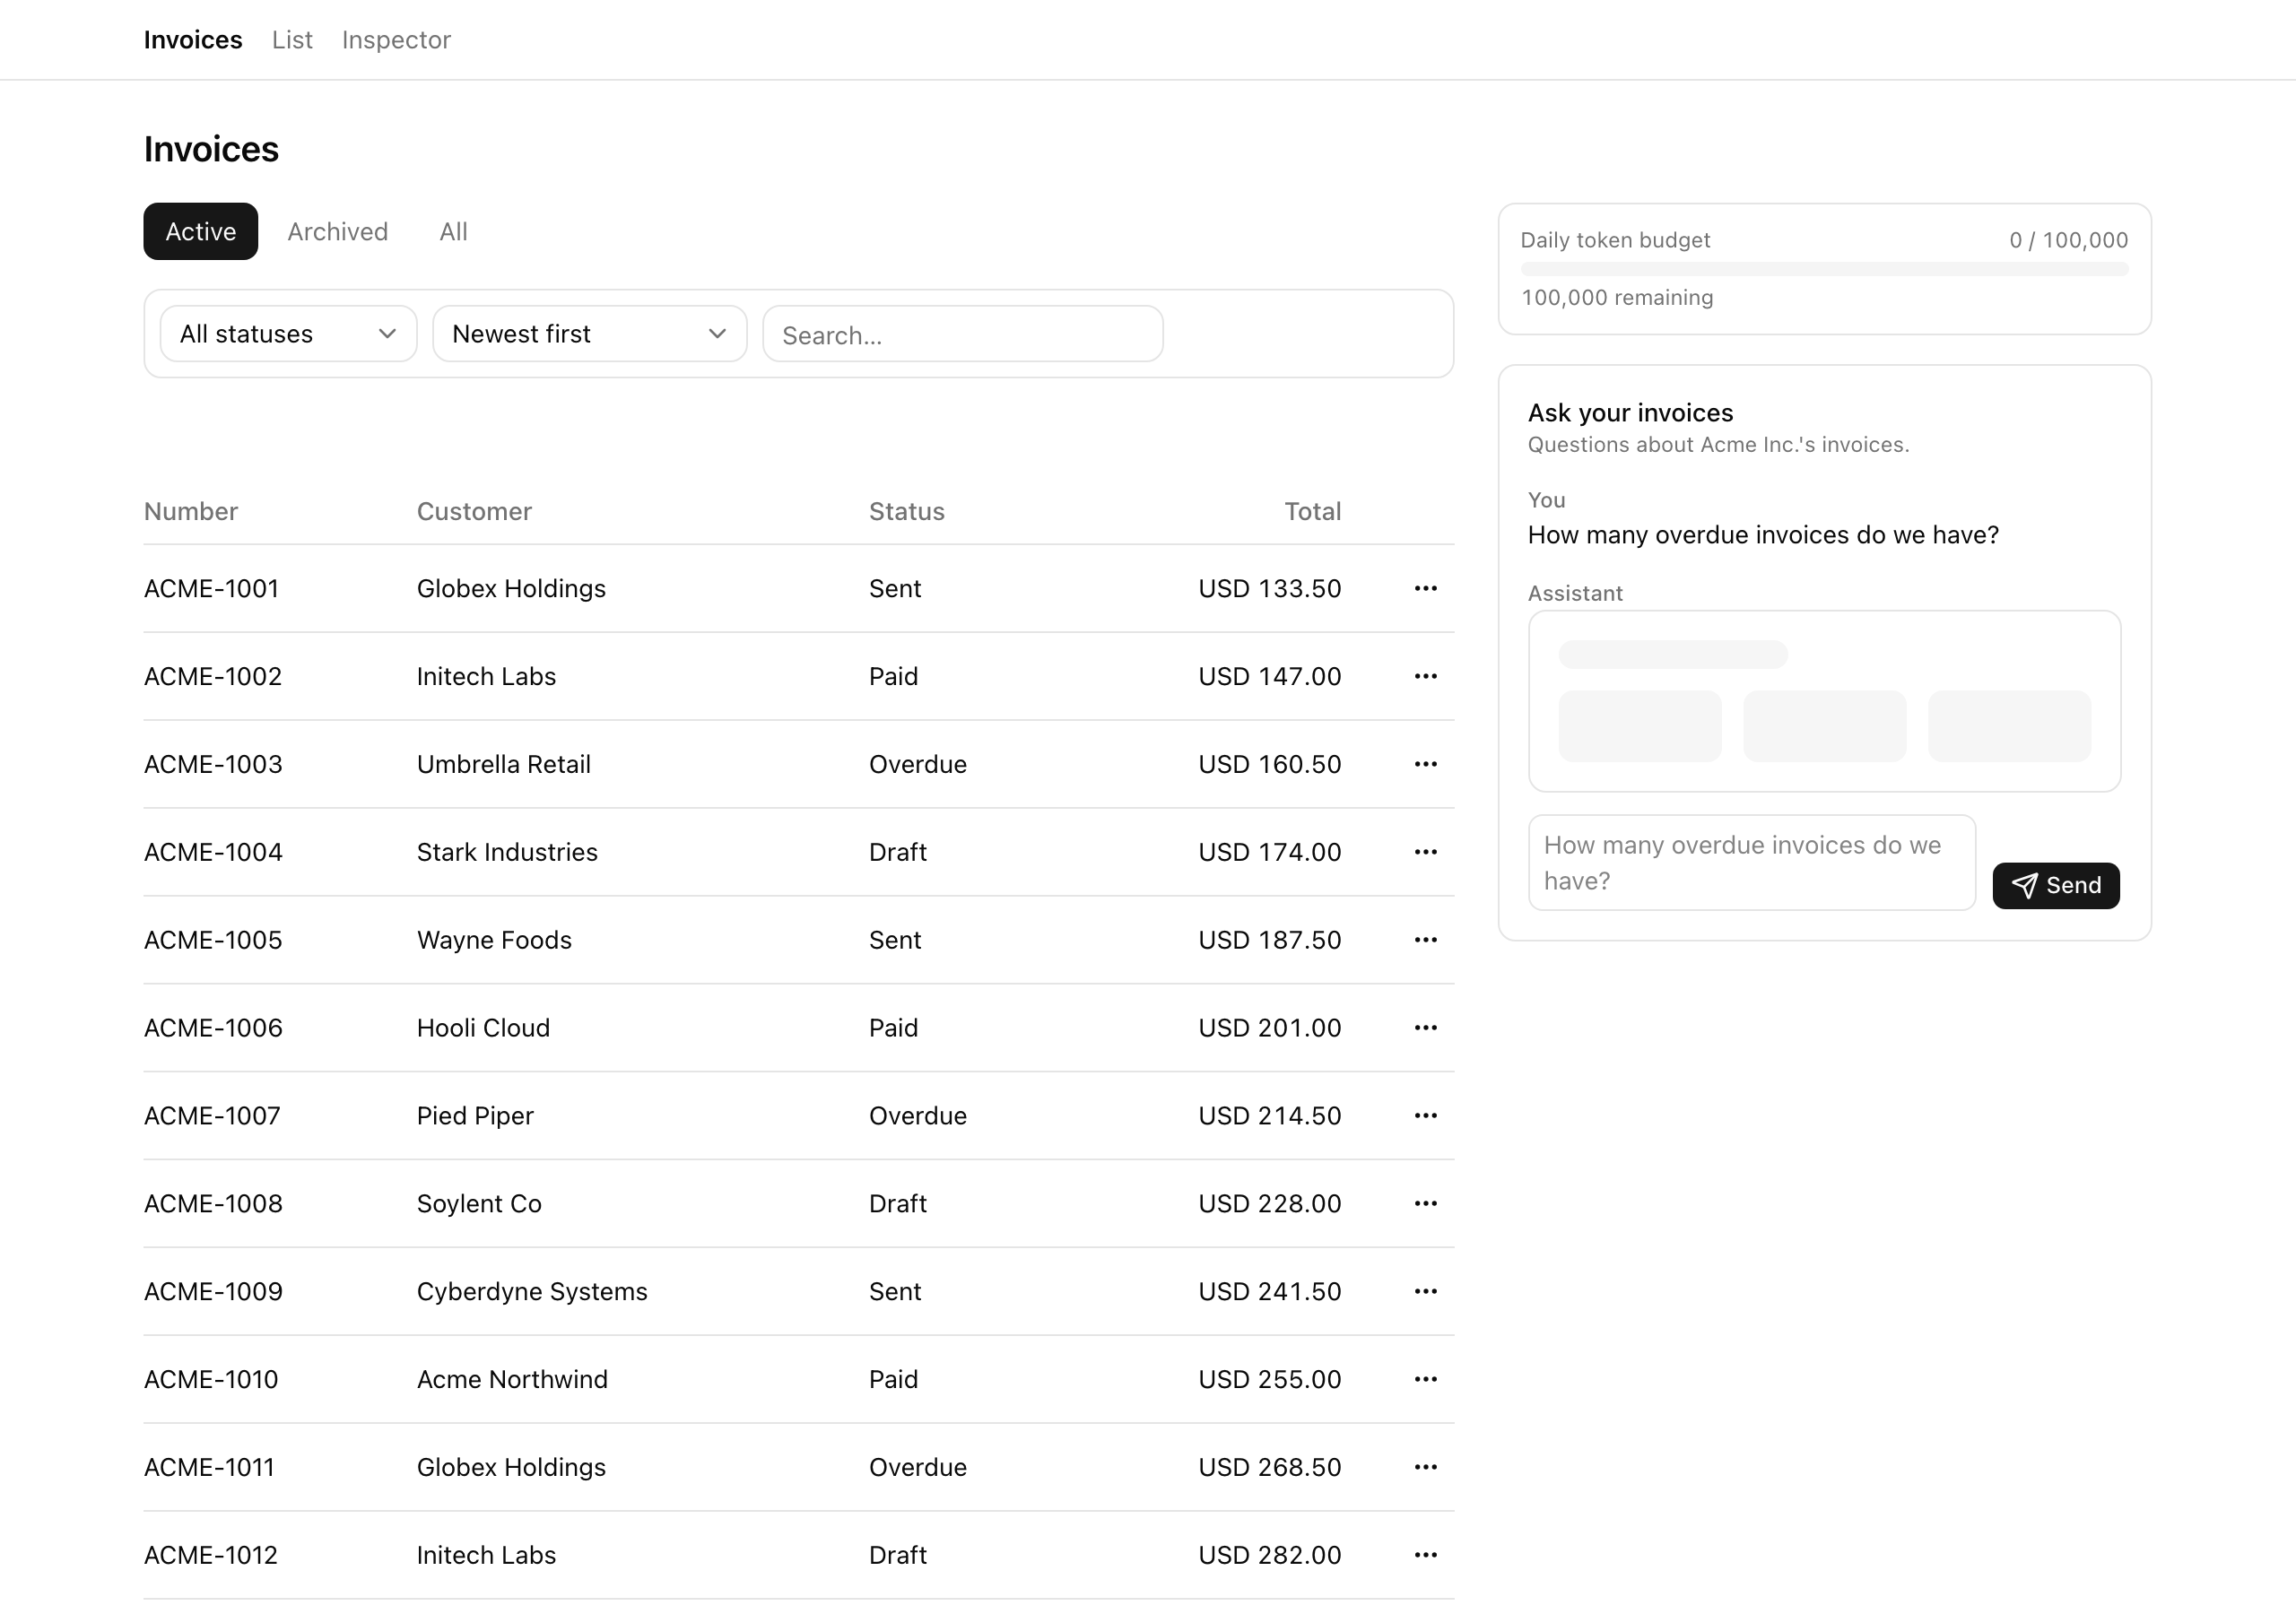The width and height of the screenshot is (2296, 1614).
Task: Open invoice ACME-1007
Action: (212, 1117)
